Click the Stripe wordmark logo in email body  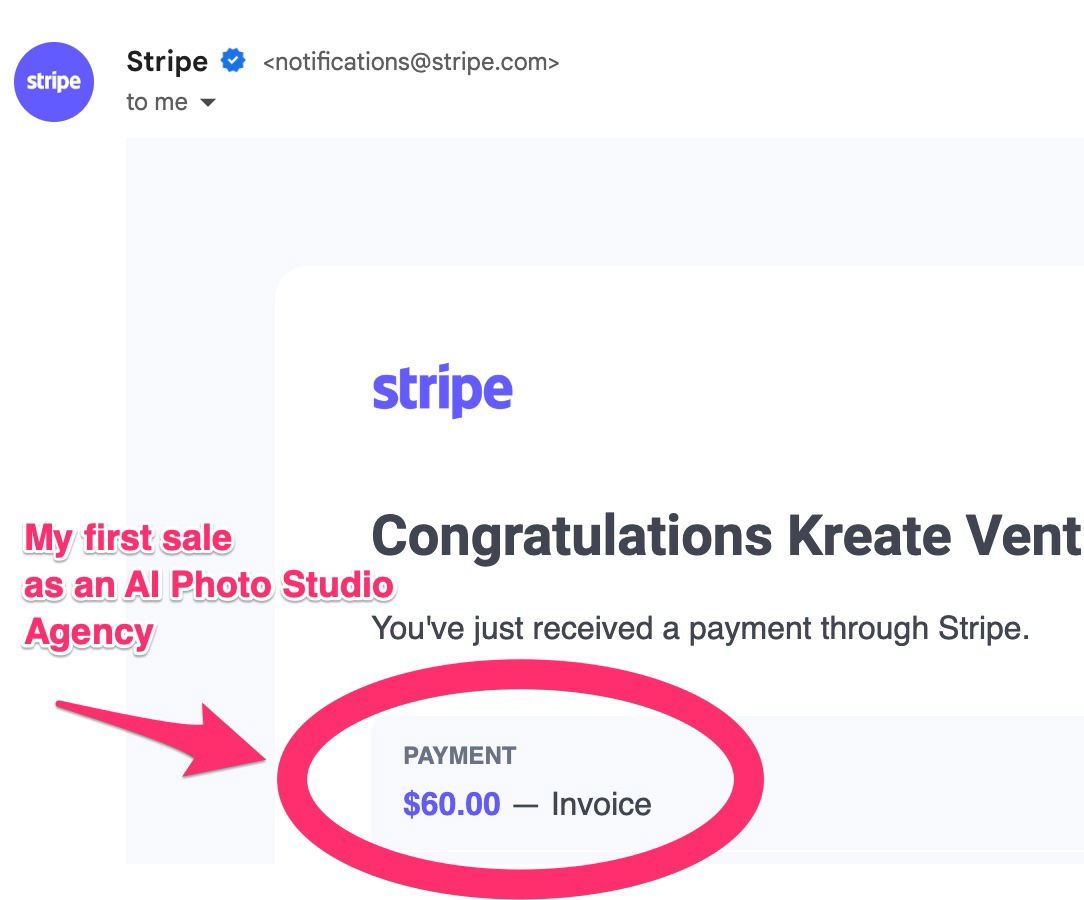(442, 390)
